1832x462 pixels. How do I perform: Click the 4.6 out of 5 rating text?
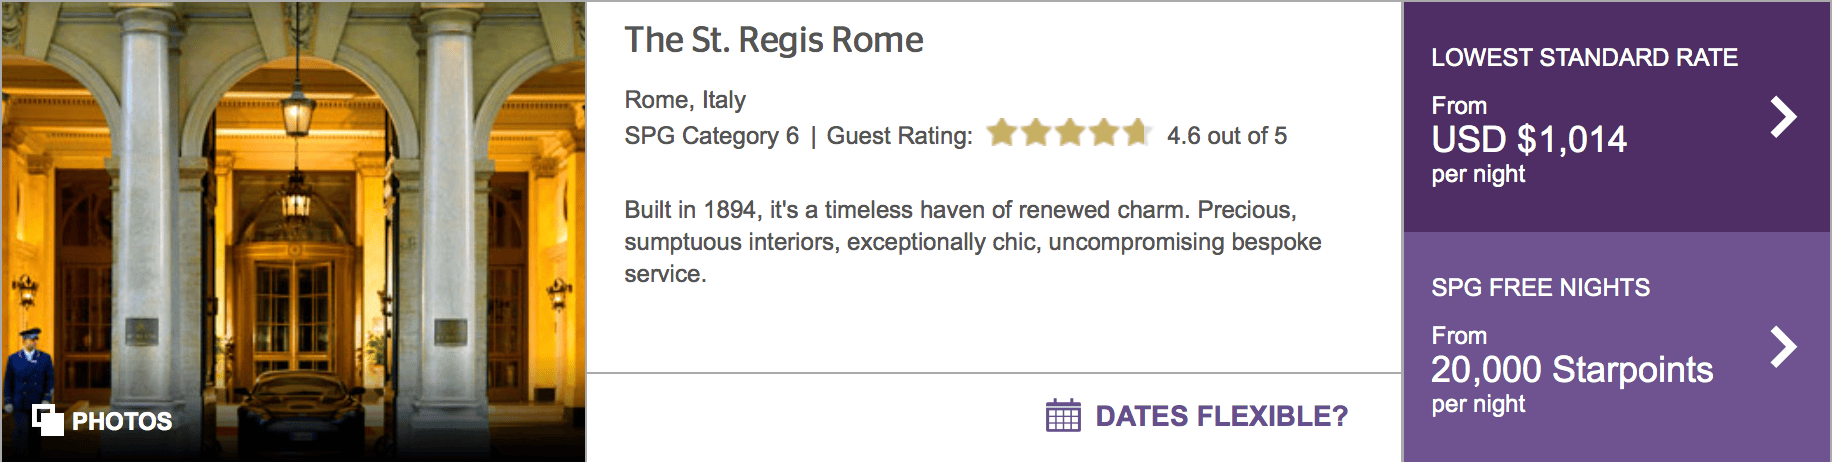[x=1227, y=136]
